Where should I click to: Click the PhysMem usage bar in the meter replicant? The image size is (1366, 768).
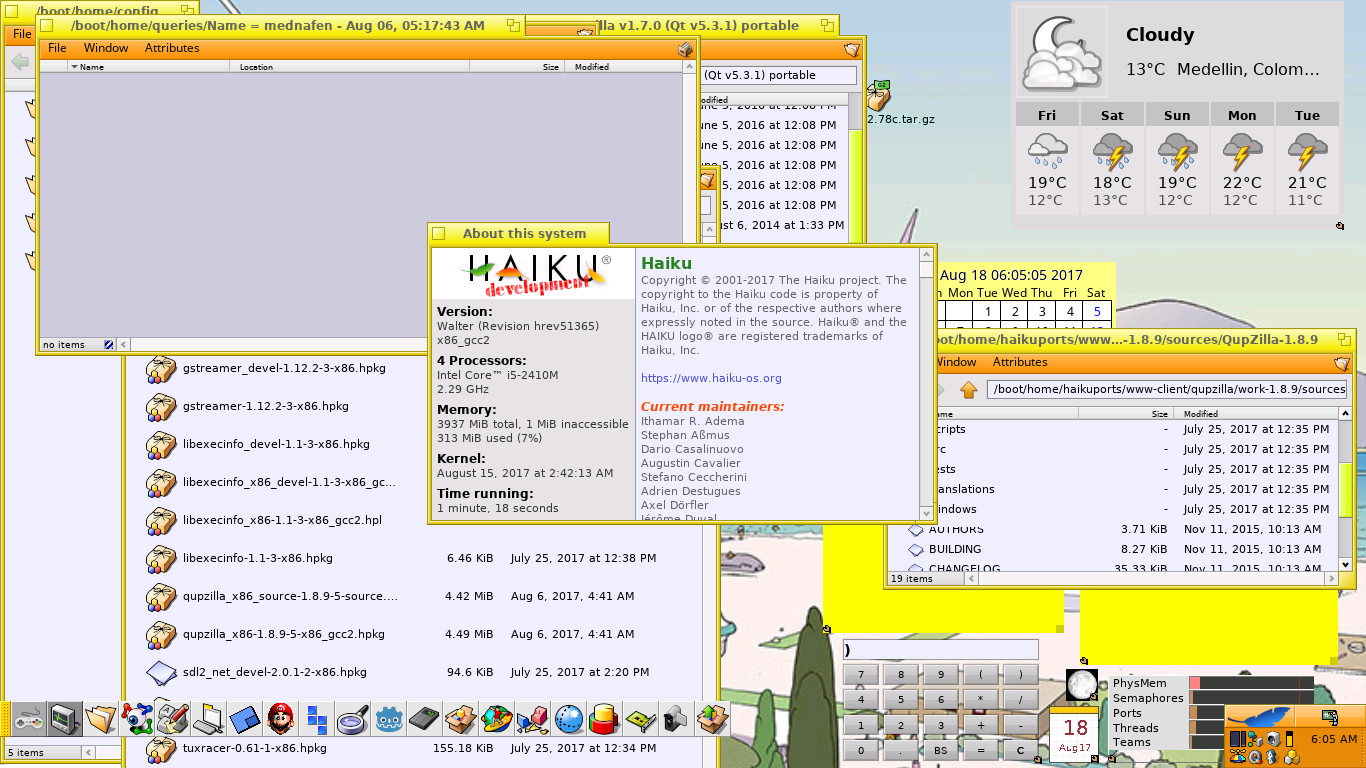pos(1250,682)
